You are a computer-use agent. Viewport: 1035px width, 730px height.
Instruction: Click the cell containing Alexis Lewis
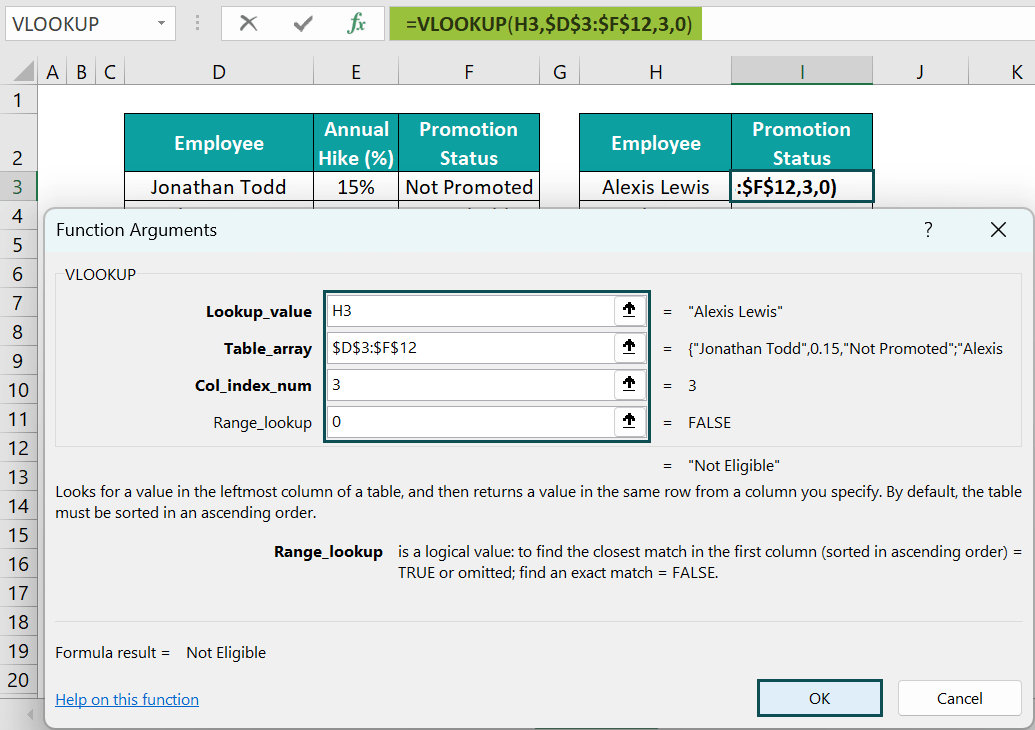point(655,186)
